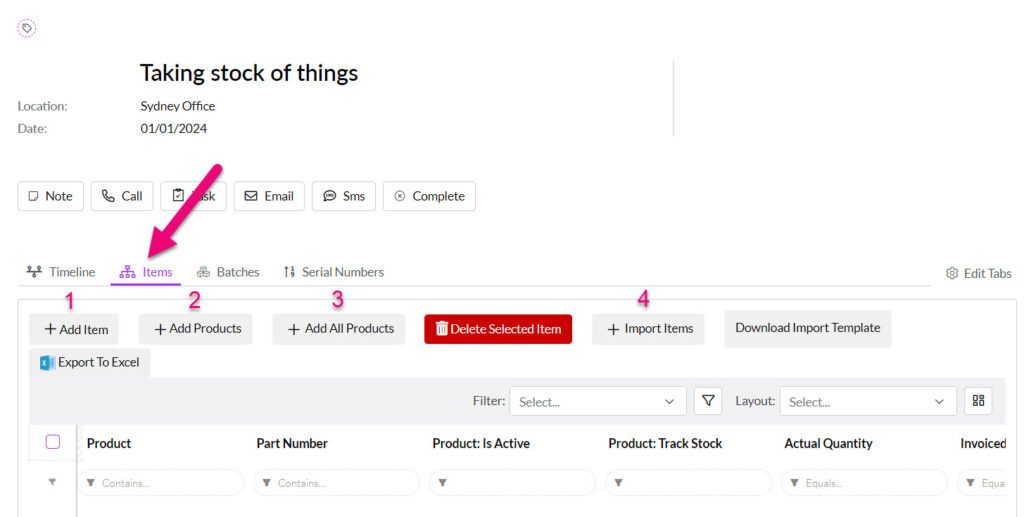Image resolution: width=1024 pixels, height=517 pixels.
Task: Open the Product: Is Active column filter
Action: coord(513,483)
